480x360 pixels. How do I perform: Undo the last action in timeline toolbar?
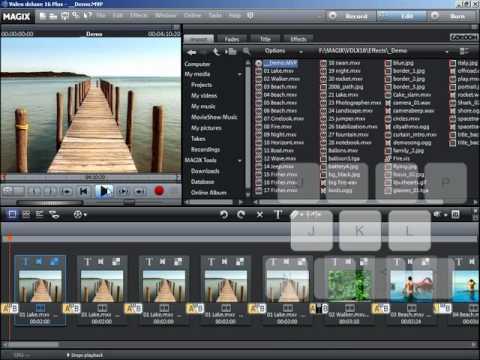tap(224, 214)
